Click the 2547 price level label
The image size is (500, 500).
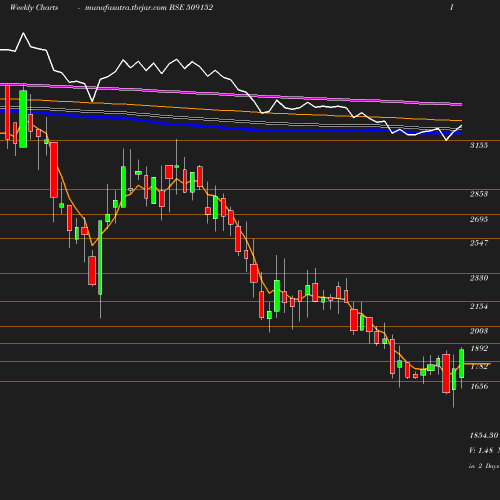tap(479, 243)
